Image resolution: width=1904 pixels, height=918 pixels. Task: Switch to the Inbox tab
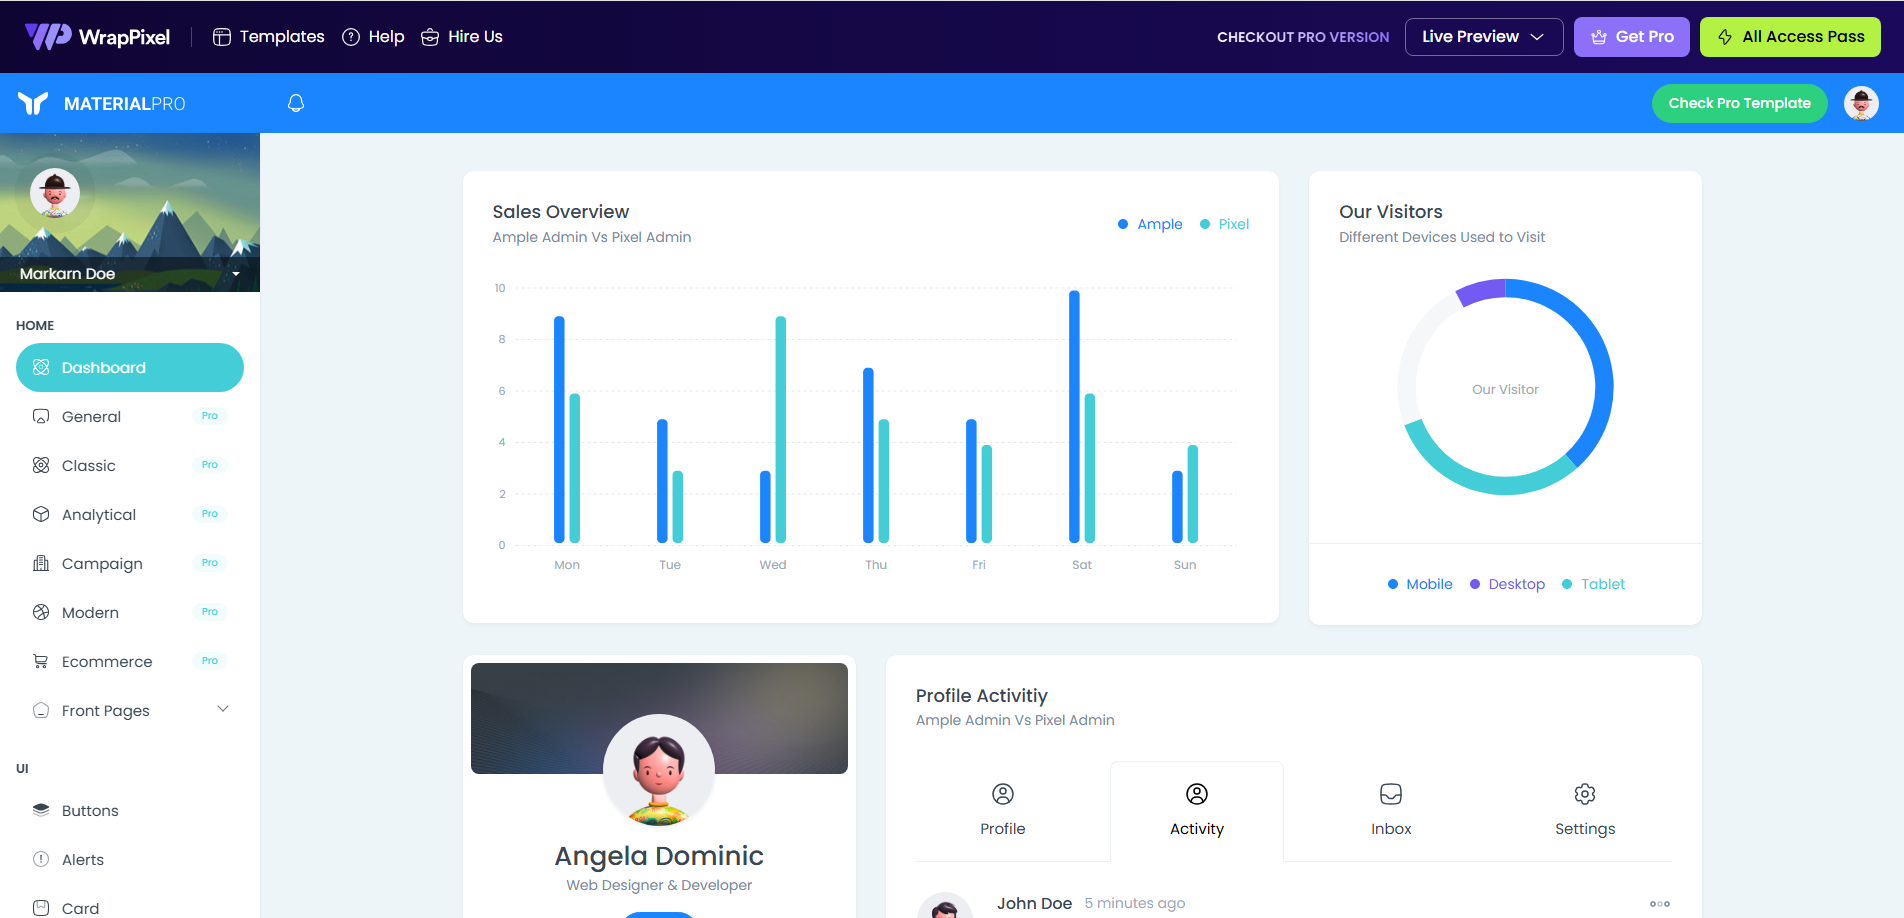coord(1391,811)
